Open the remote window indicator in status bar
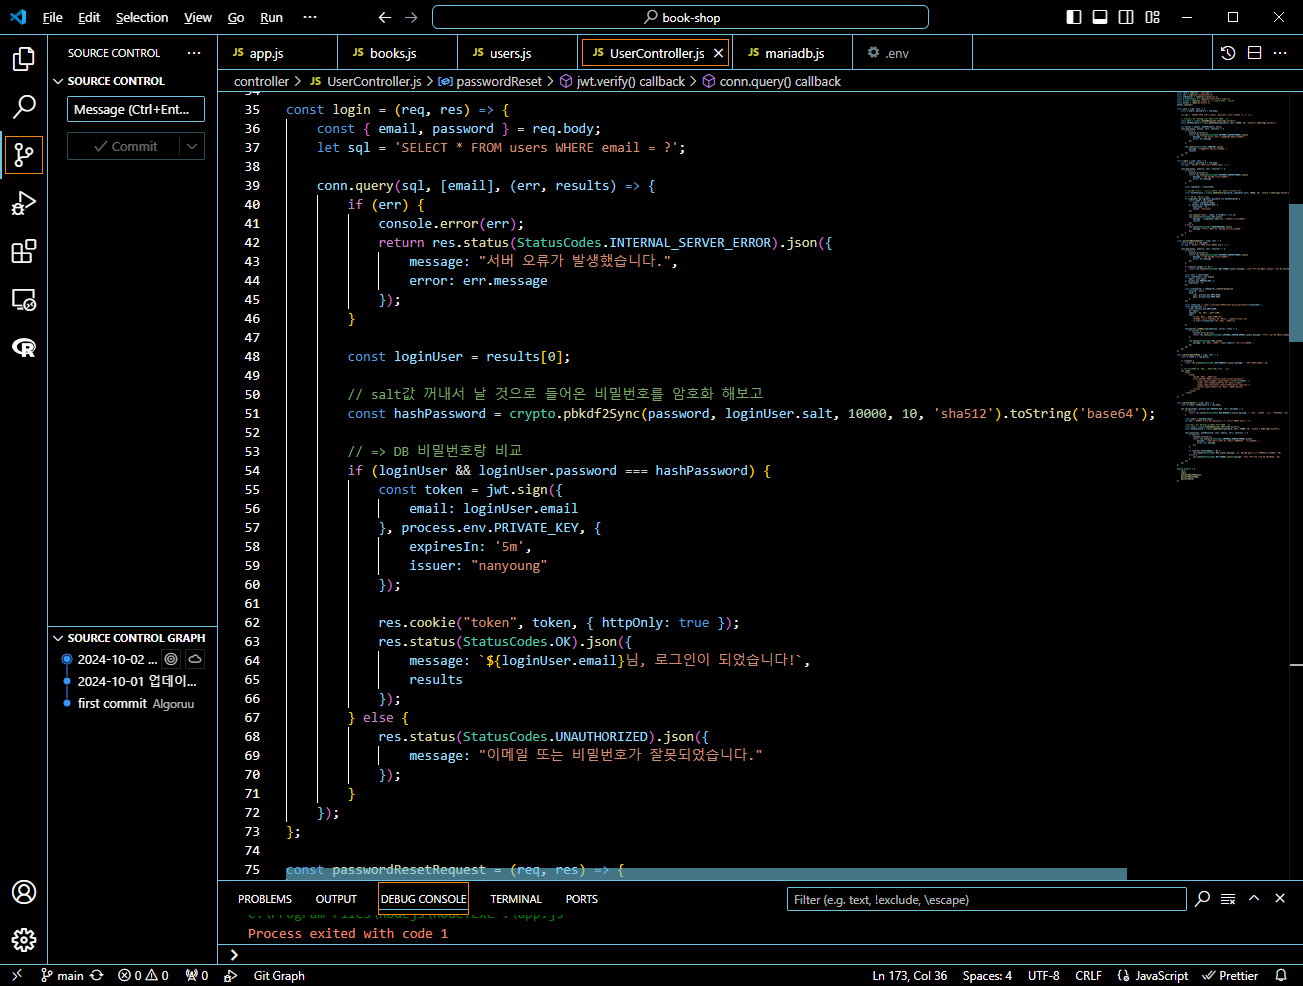1303x986 pixels. coord(16,975)
